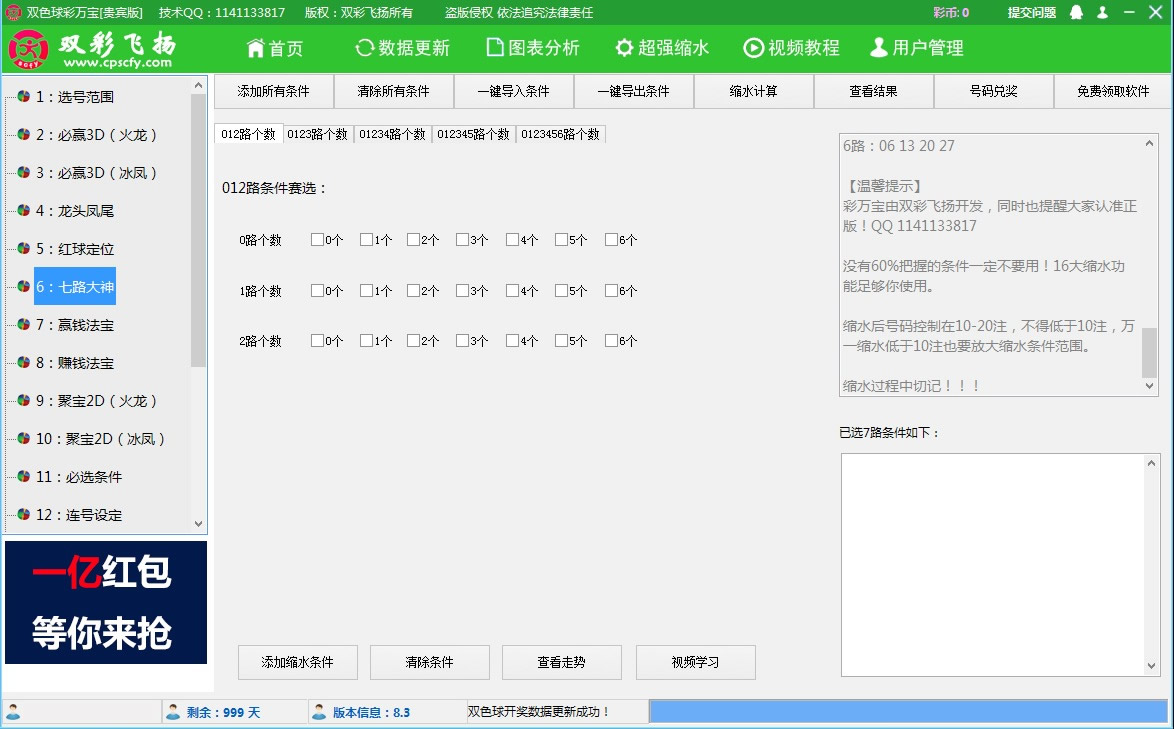Open the 首页 home page
This screenshot has height=729, width=1174.
click(x=275, y=47)
